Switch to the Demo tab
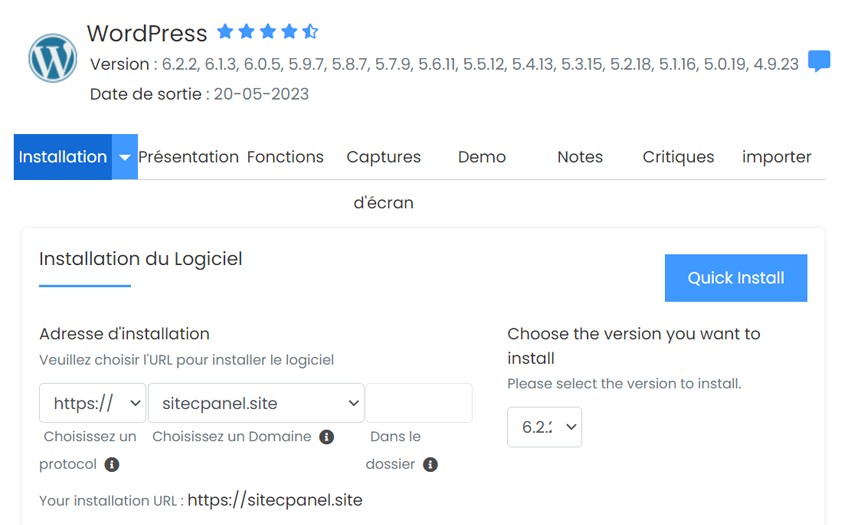This screenshot has height=525, width=848. coord(482,157)
